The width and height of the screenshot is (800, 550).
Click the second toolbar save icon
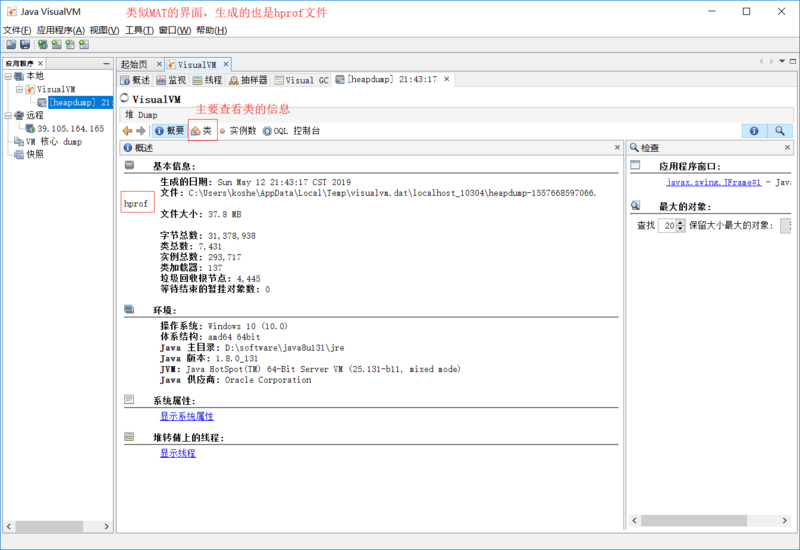(24, 44)
